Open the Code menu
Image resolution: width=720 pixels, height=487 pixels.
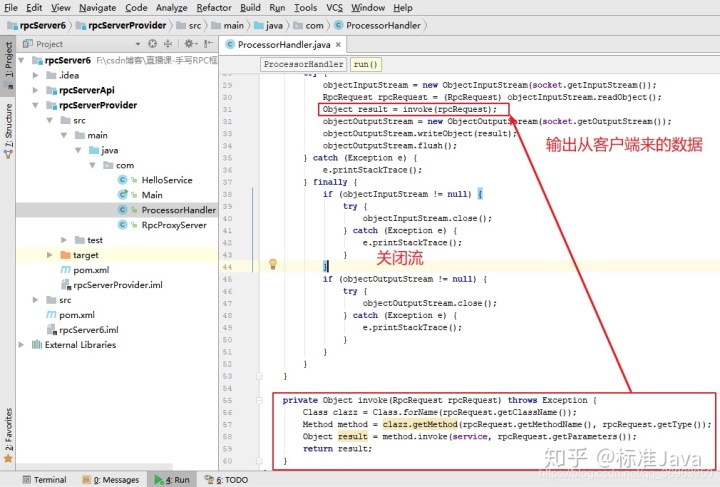(x=136, y=8)
